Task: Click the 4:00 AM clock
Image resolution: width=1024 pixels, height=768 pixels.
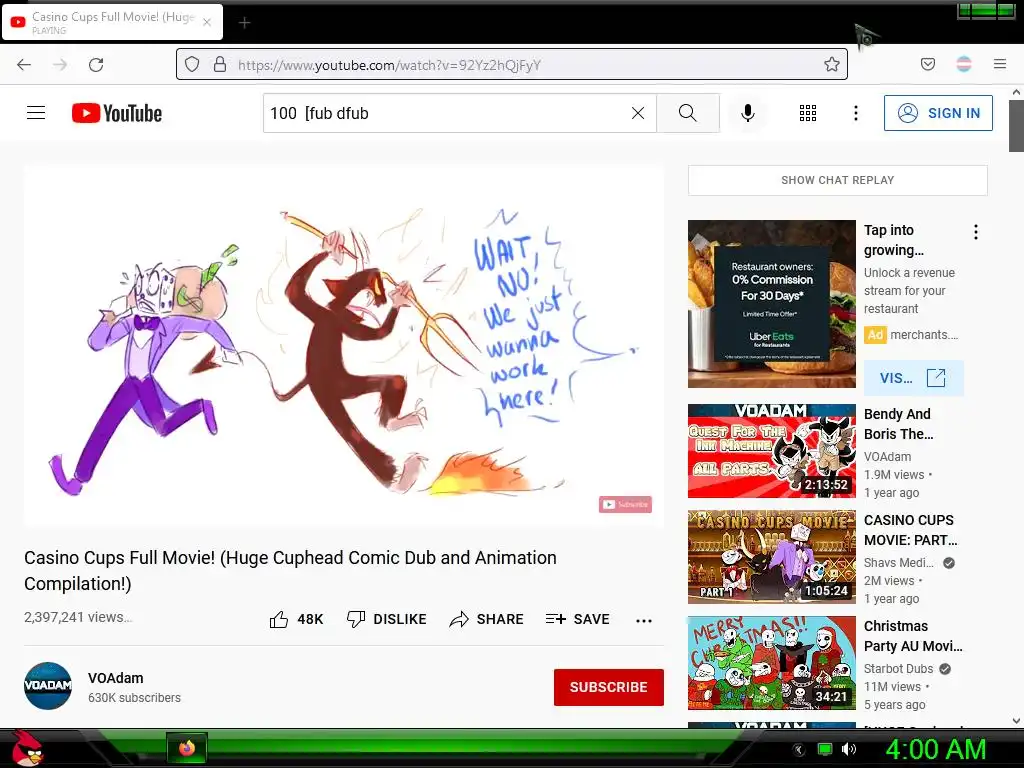Action: tap(935, 749)
